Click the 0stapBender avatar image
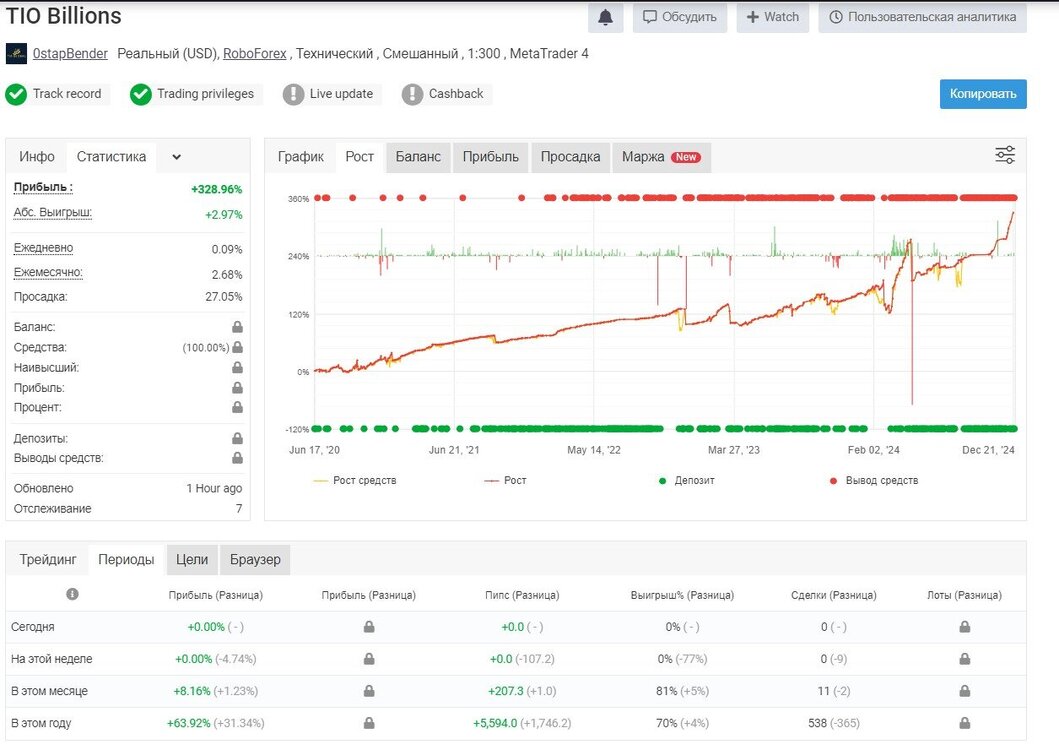Image resolution: width=1059 pixels, height=750 pixels. click(16, 53)
